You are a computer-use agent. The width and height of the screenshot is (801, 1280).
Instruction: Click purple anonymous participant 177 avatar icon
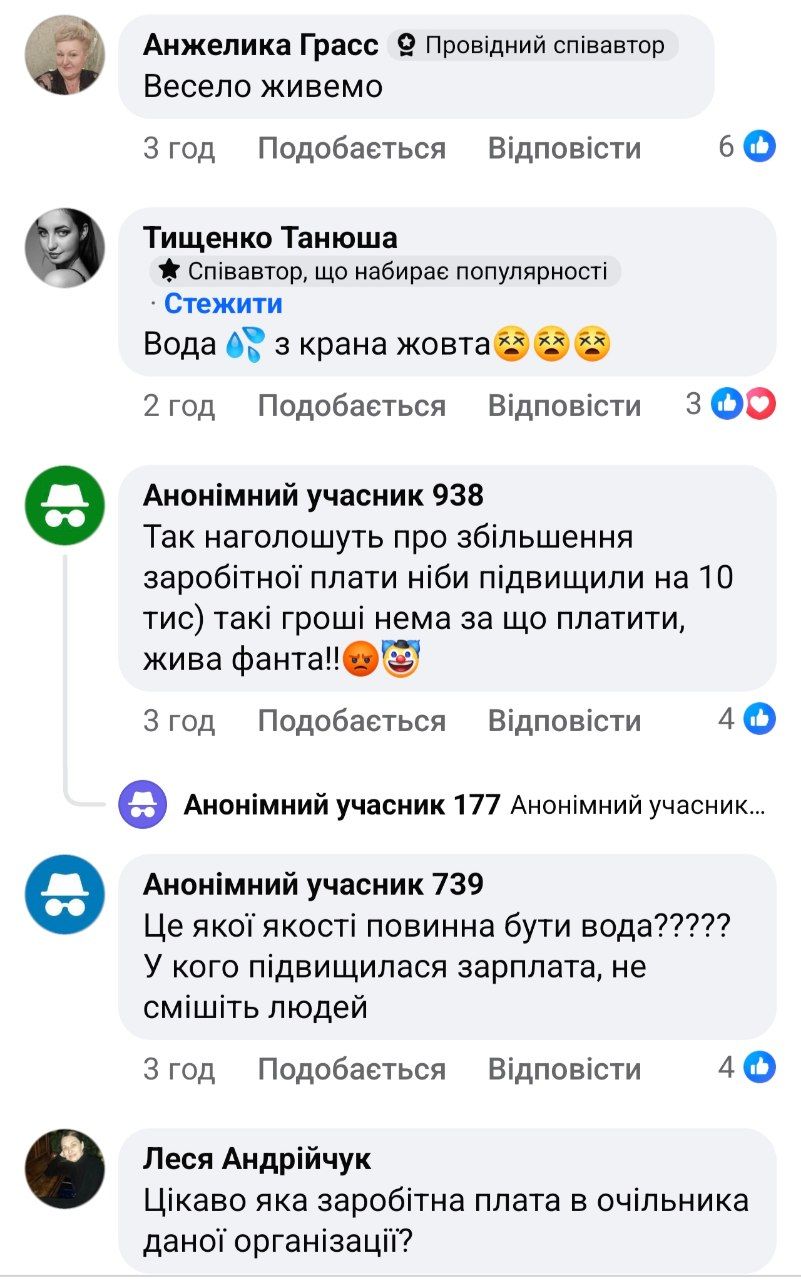[x=143, y=805]
